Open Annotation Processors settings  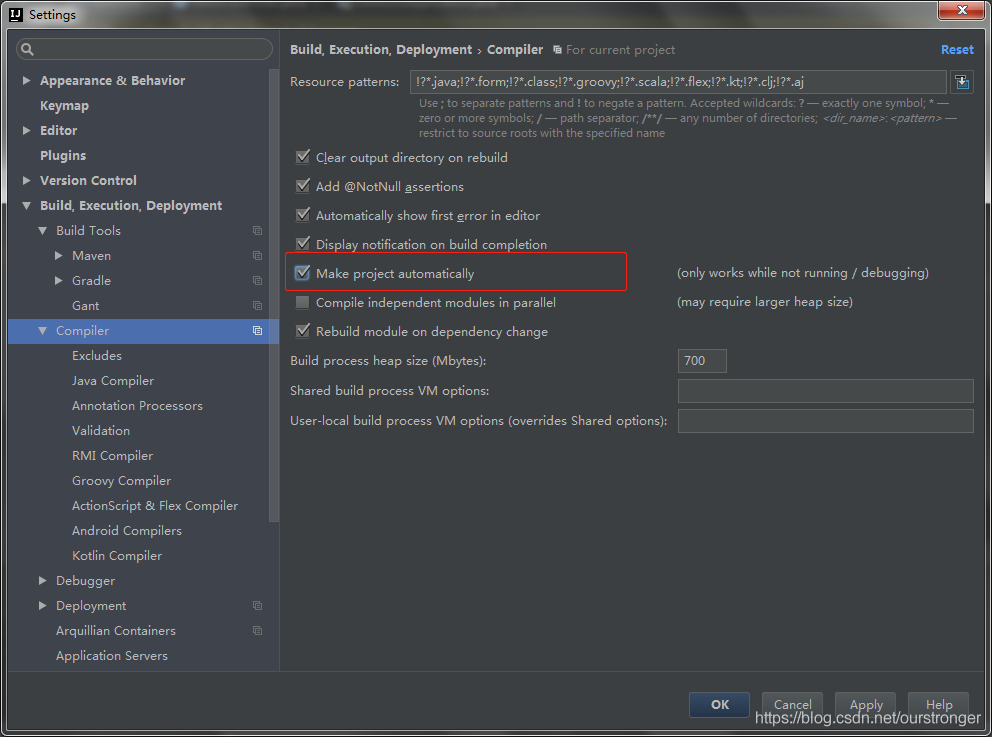(x=137, y=406)
